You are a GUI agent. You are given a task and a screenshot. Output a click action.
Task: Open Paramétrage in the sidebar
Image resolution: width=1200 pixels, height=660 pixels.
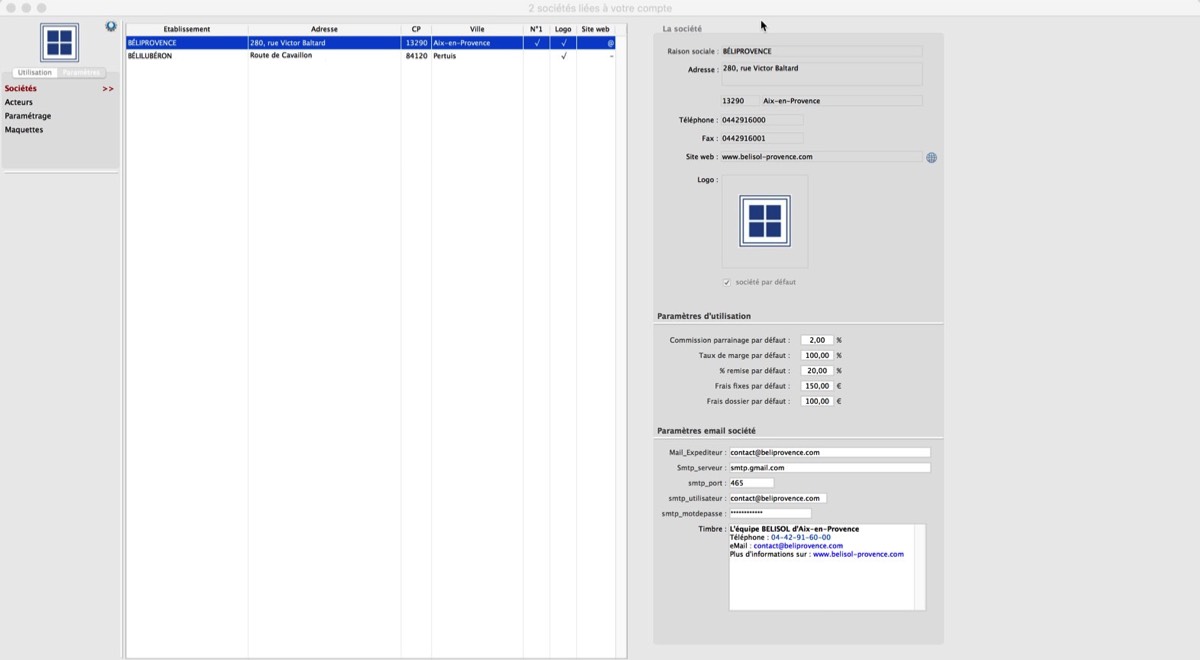pyautogui.click(x=28, y=116)
